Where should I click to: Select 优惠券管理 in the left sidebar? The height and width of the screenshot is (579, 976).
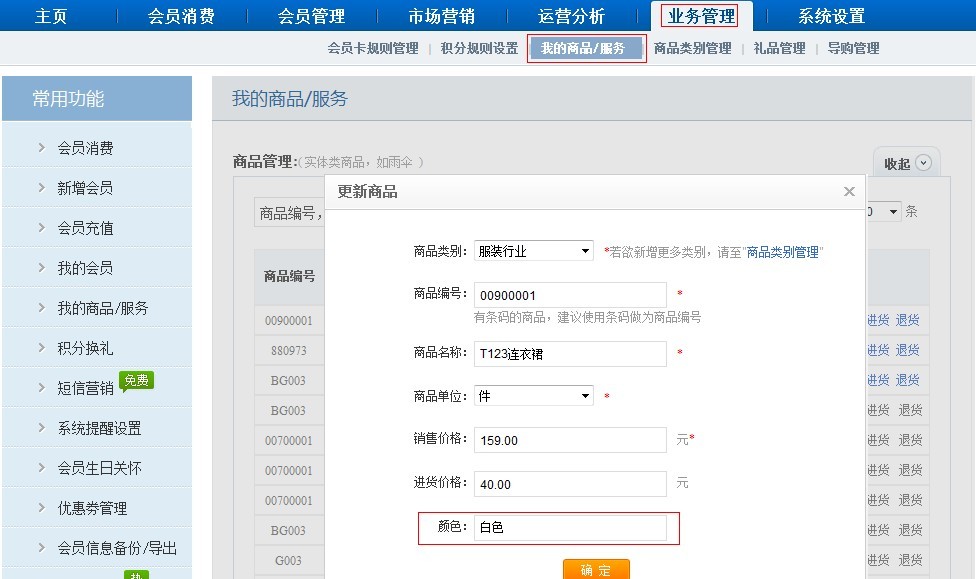[92, 508]
